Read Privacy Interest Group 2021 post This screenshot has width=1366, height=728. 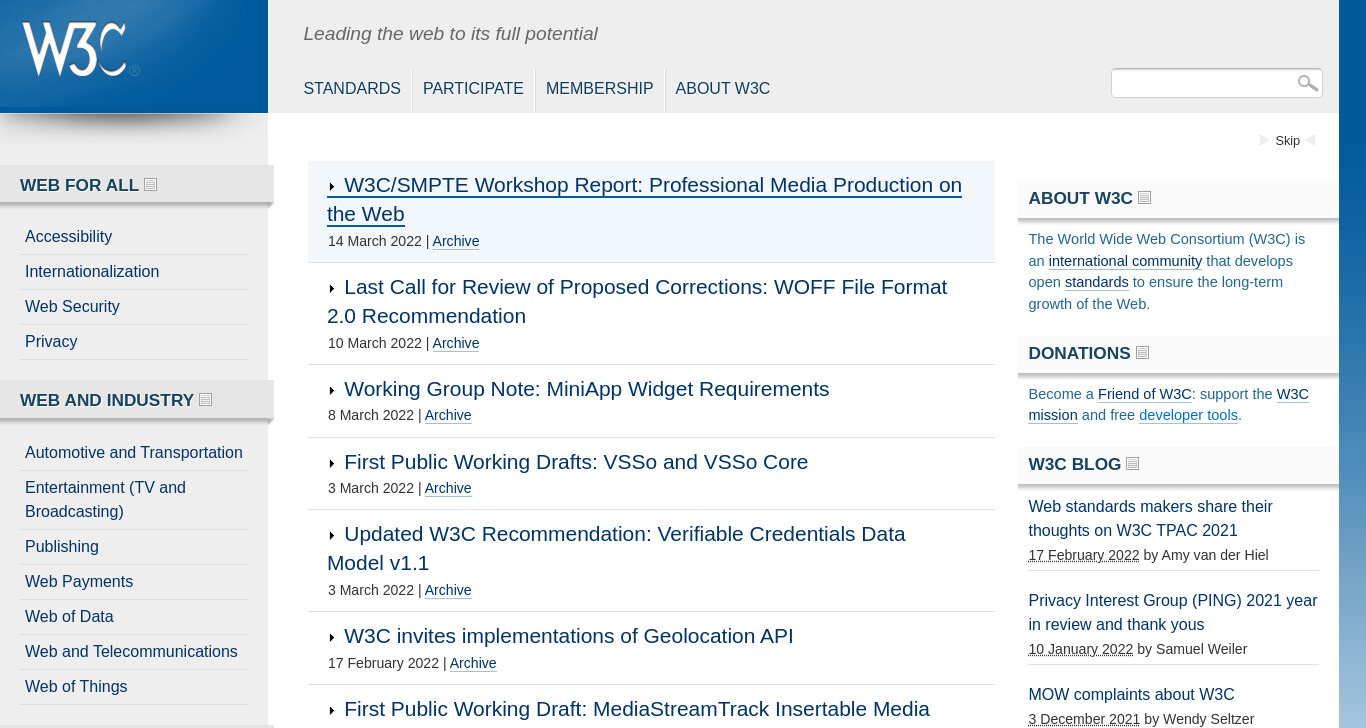coord(1172,612)
